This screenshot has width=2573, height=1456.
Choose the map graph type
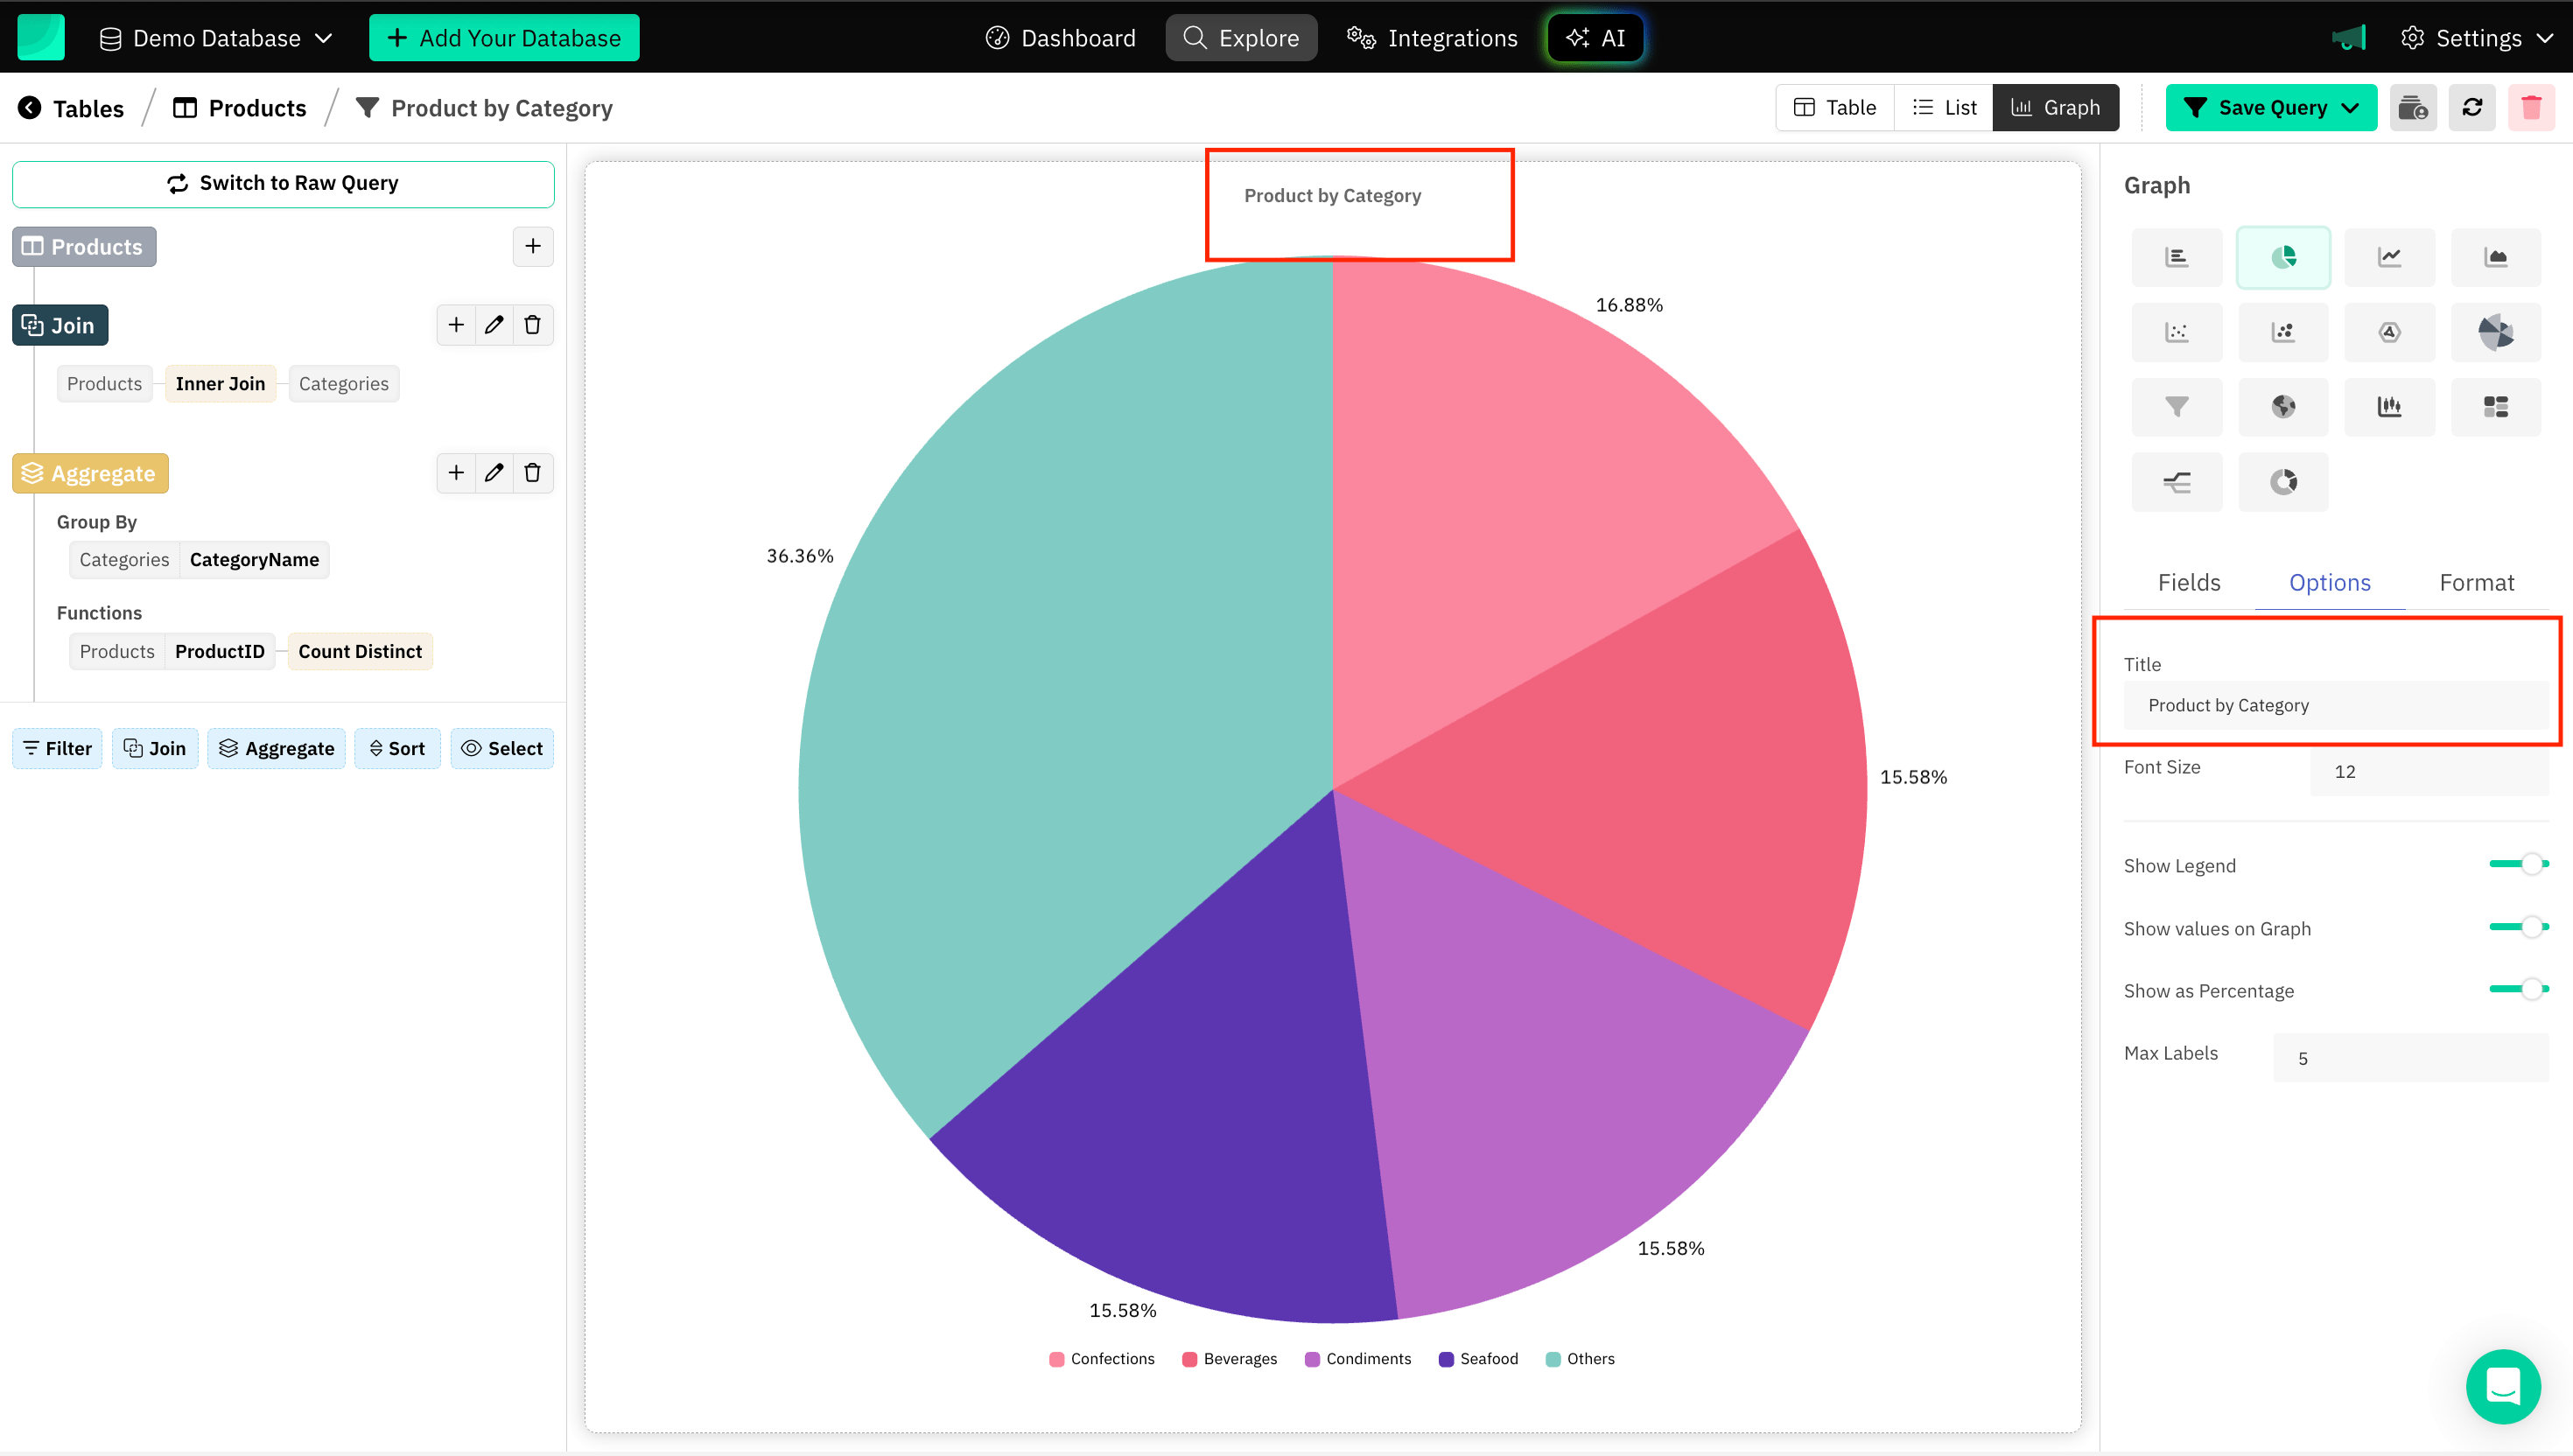[x=2283, y=406]
